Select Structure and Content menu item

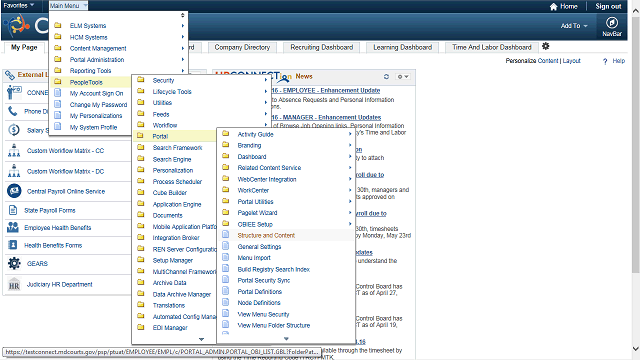(266, 236)
